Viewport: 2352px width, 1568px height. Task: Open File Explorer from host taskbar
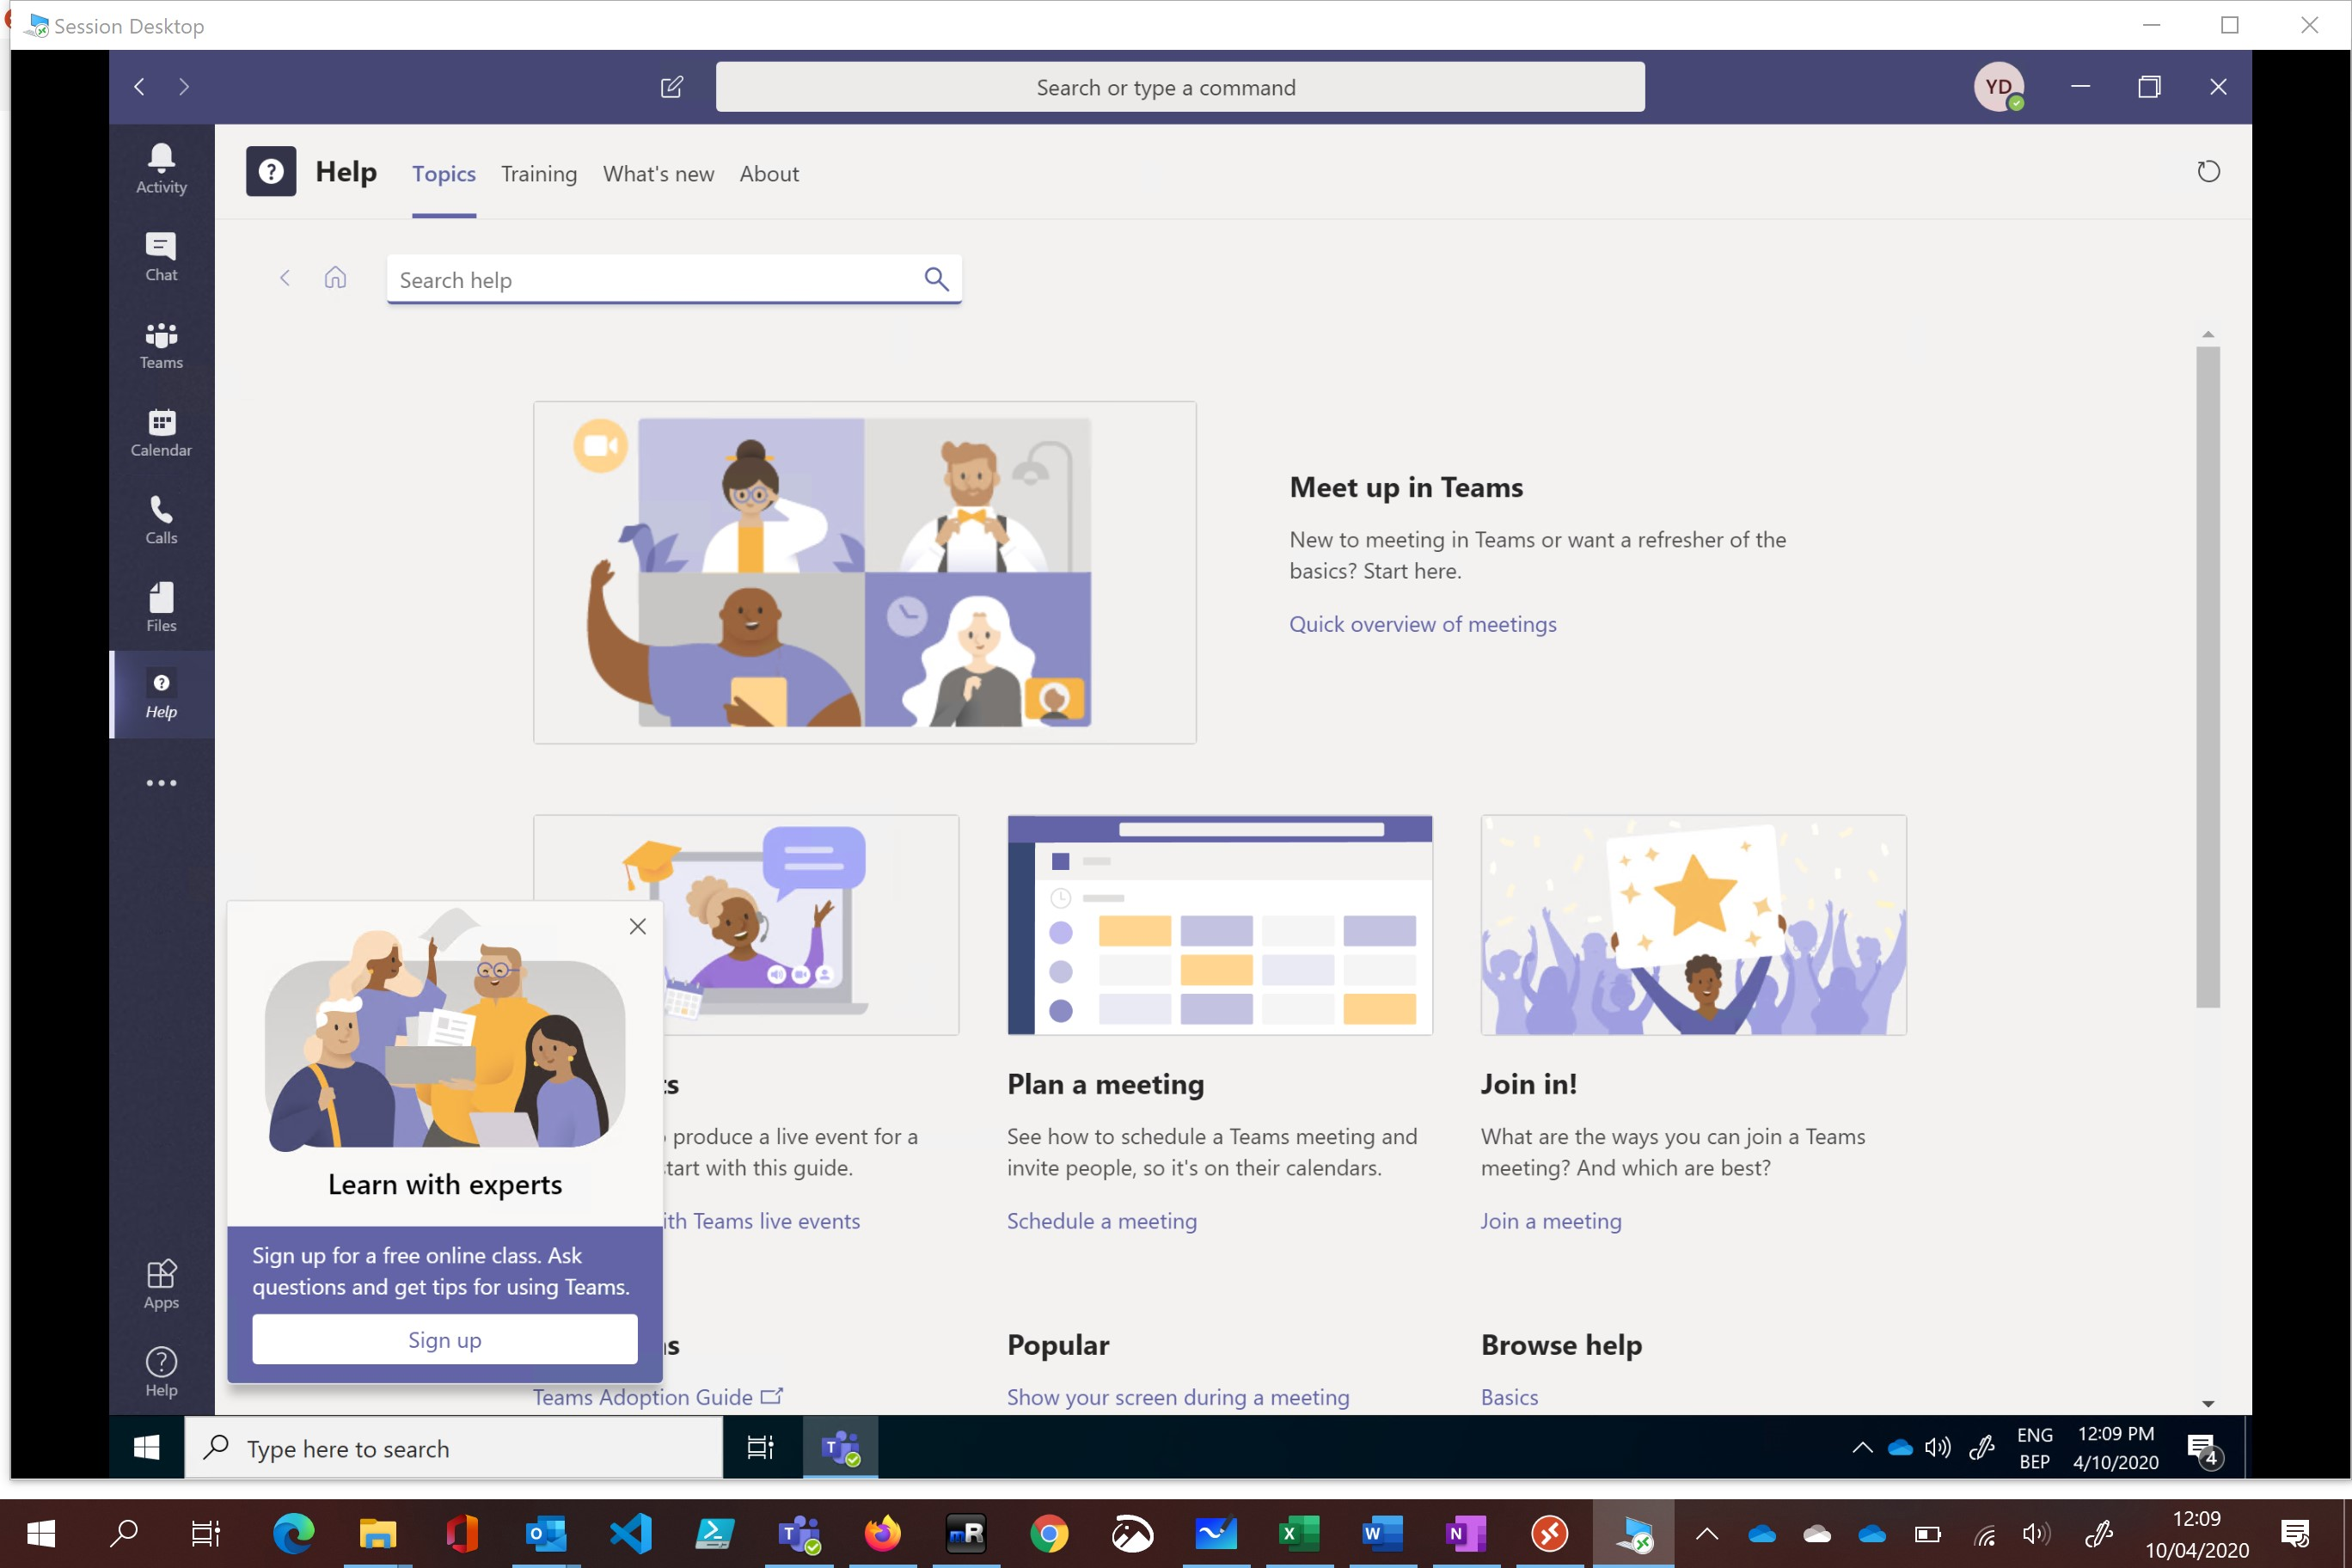(x=378, y=1533)
